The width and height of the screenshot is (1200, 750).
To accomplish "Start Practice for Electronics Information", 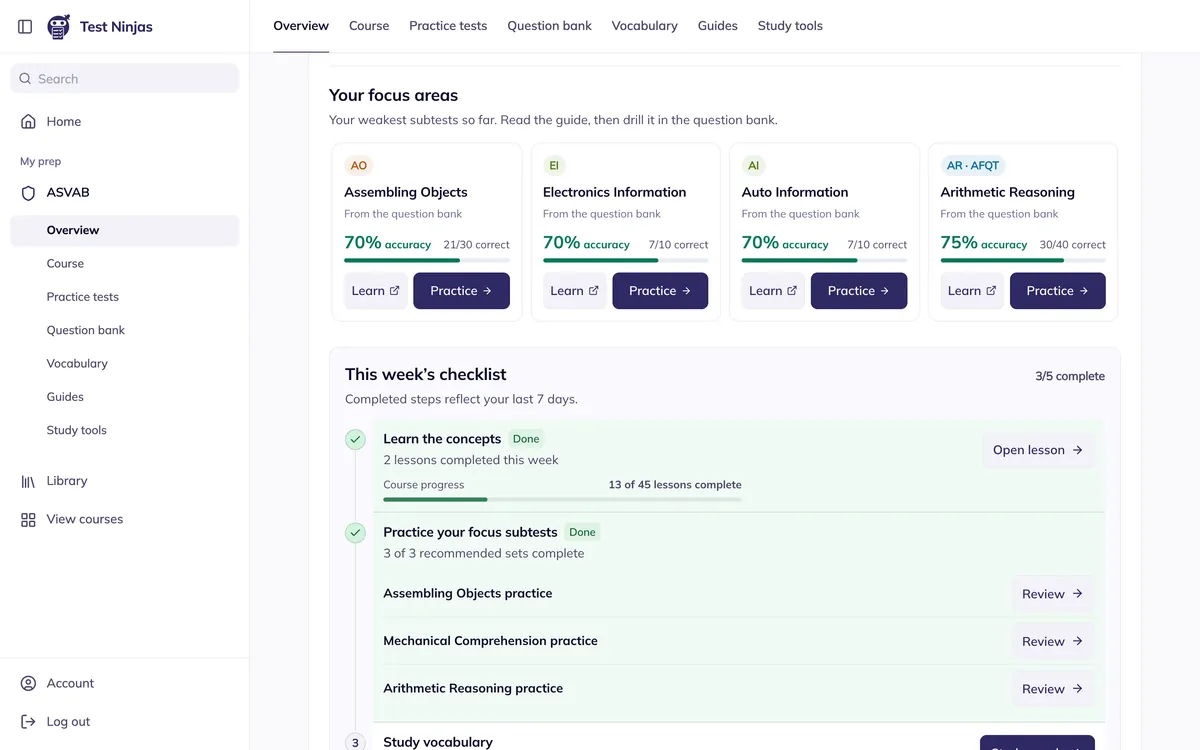I will pos(660,291).
